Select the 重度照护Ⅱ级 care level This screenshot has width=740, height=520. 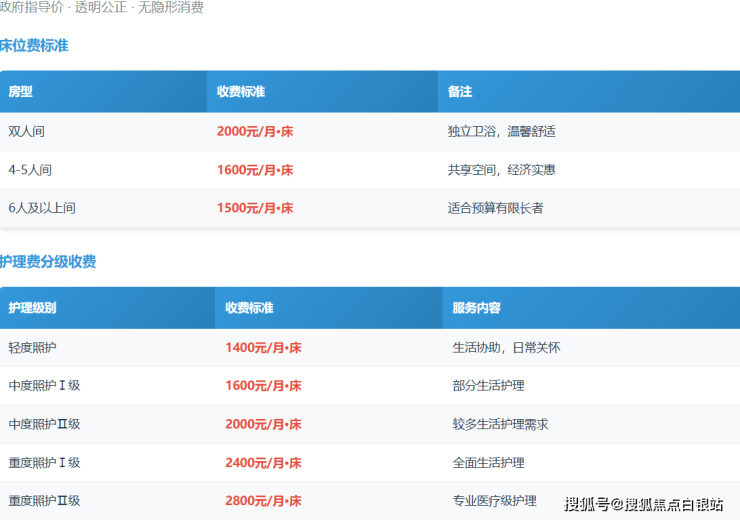(44, 501)
